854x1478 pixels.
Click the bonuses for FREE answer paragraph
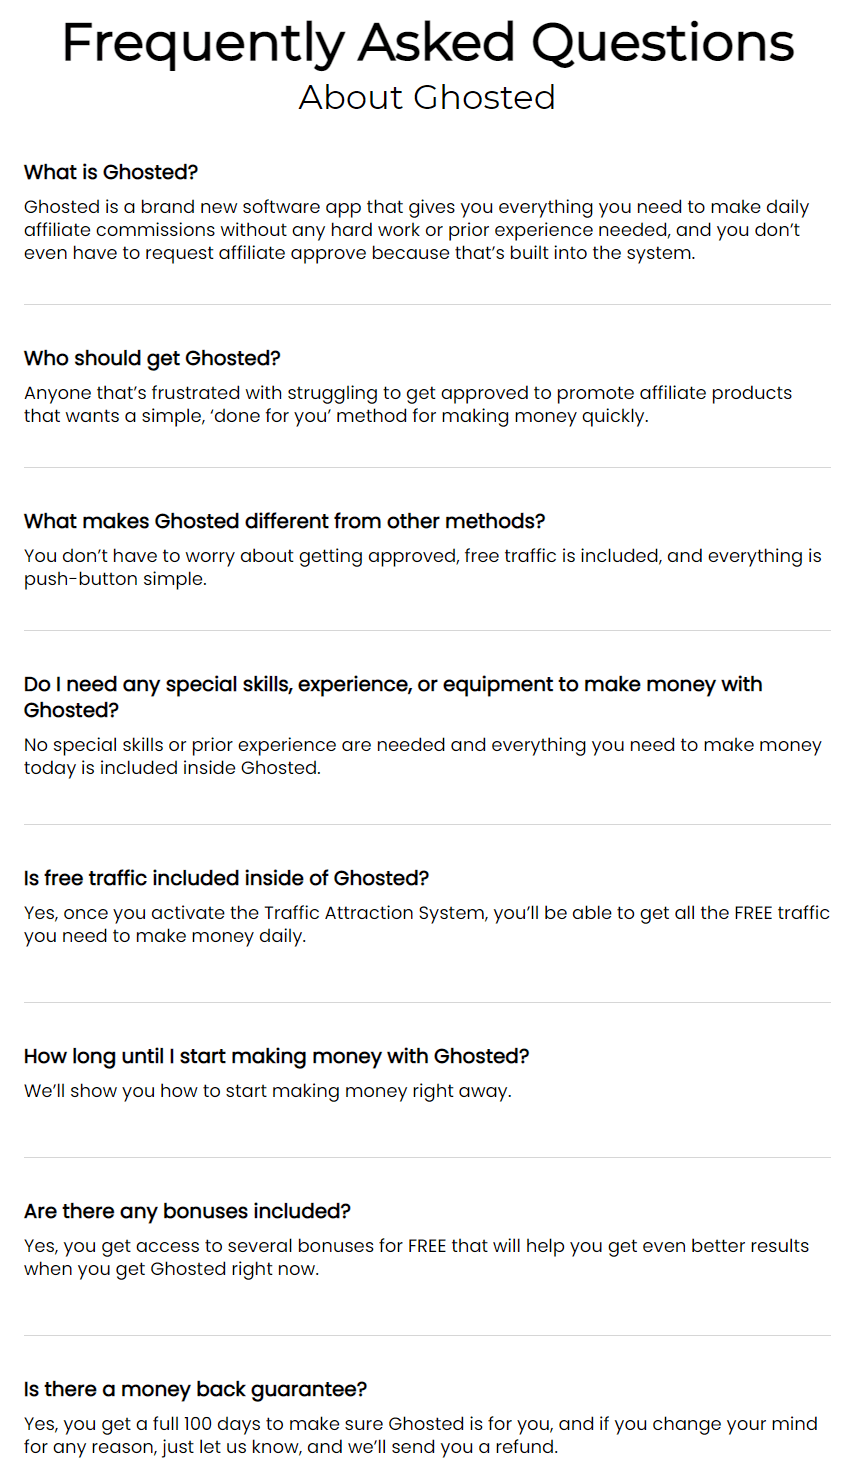tap(417, 1257)
